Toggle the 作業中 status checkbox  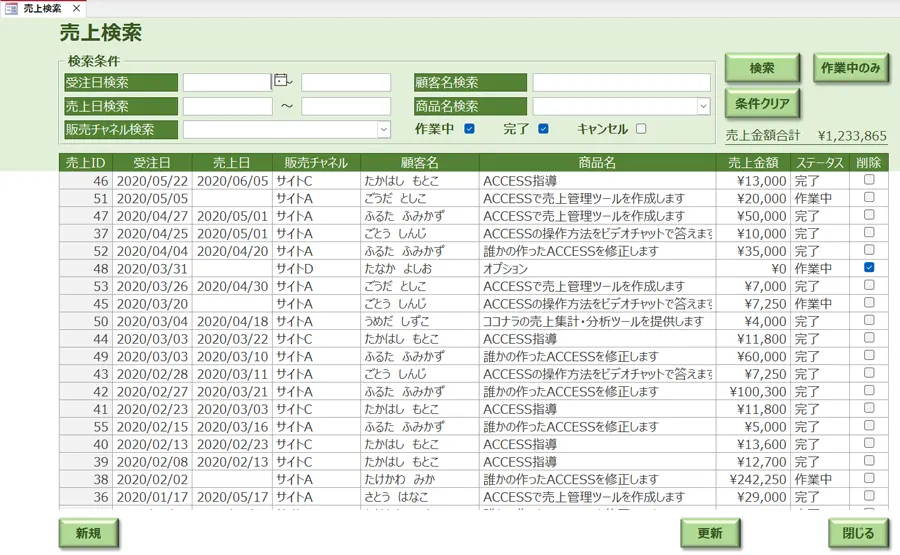pos(469,129)
